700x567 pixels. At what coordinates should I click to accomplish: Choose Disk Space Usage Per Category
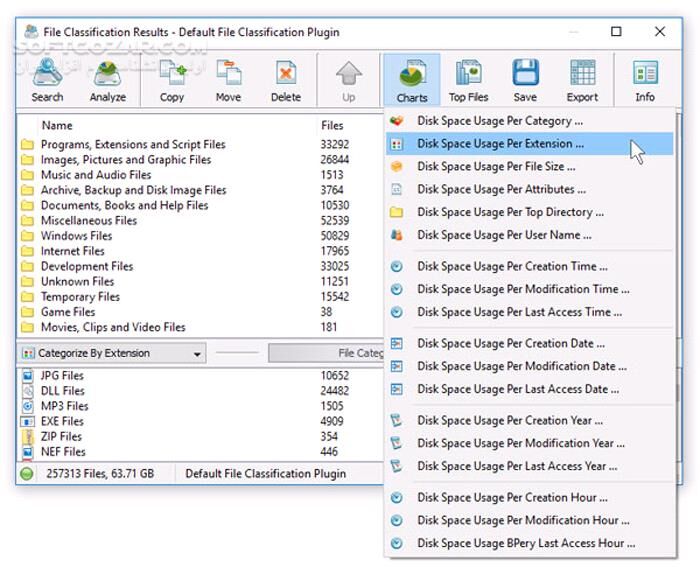click(500, 121)
